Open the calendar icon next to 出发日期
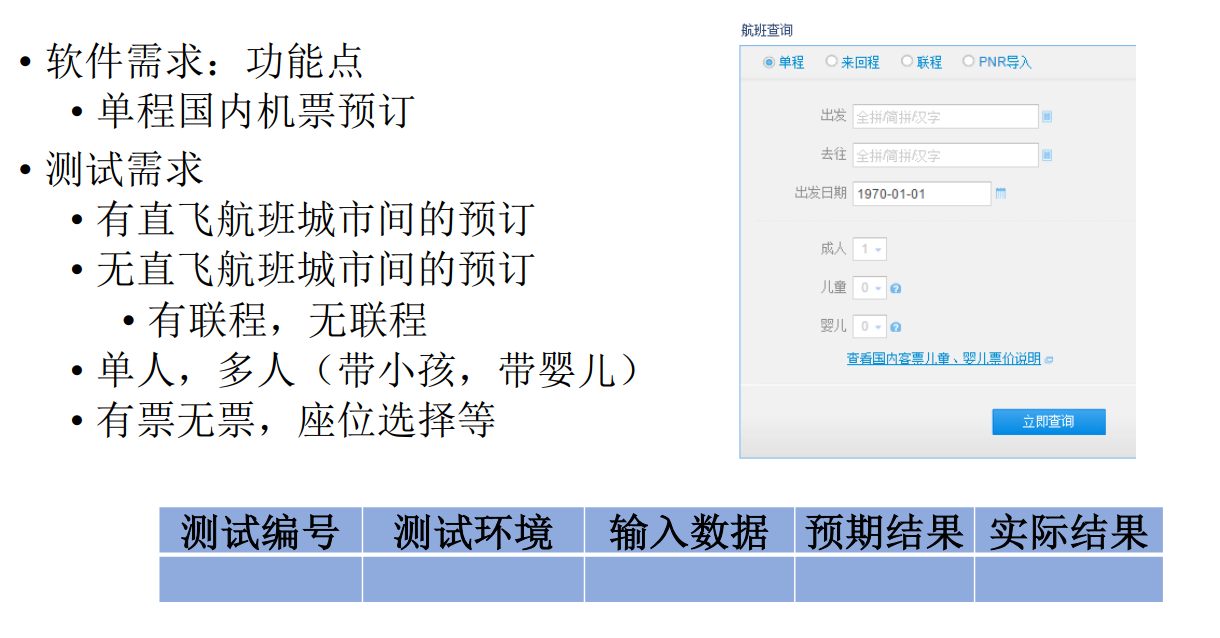Viewport: 1220px width, 638px height. tap(1000, 193)
